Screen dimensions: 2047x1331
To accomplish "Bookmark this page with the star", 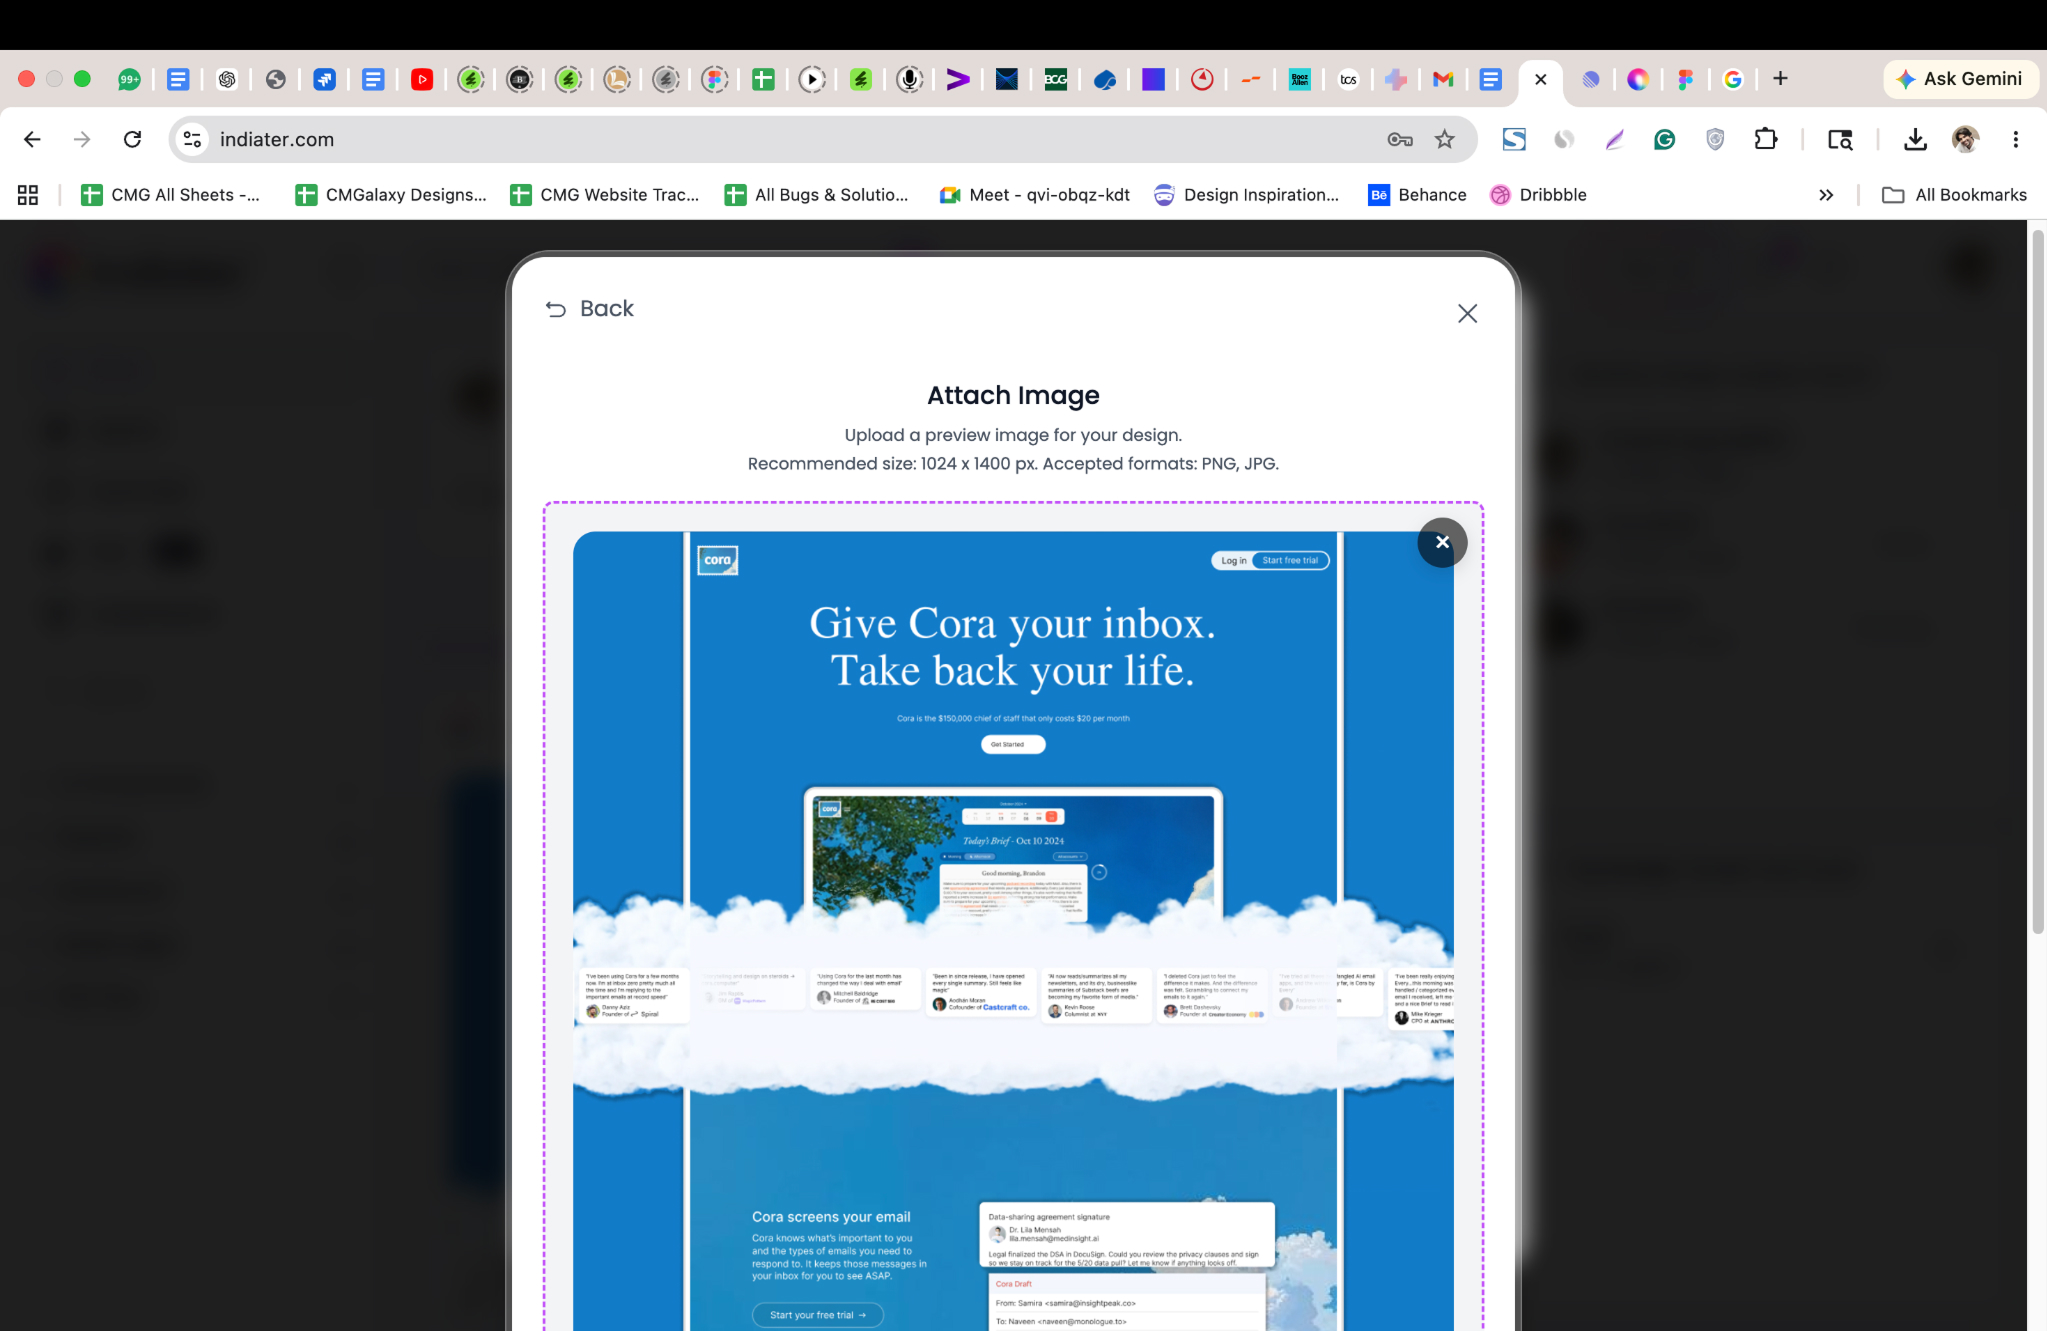I will click(x=1445, y=140).
